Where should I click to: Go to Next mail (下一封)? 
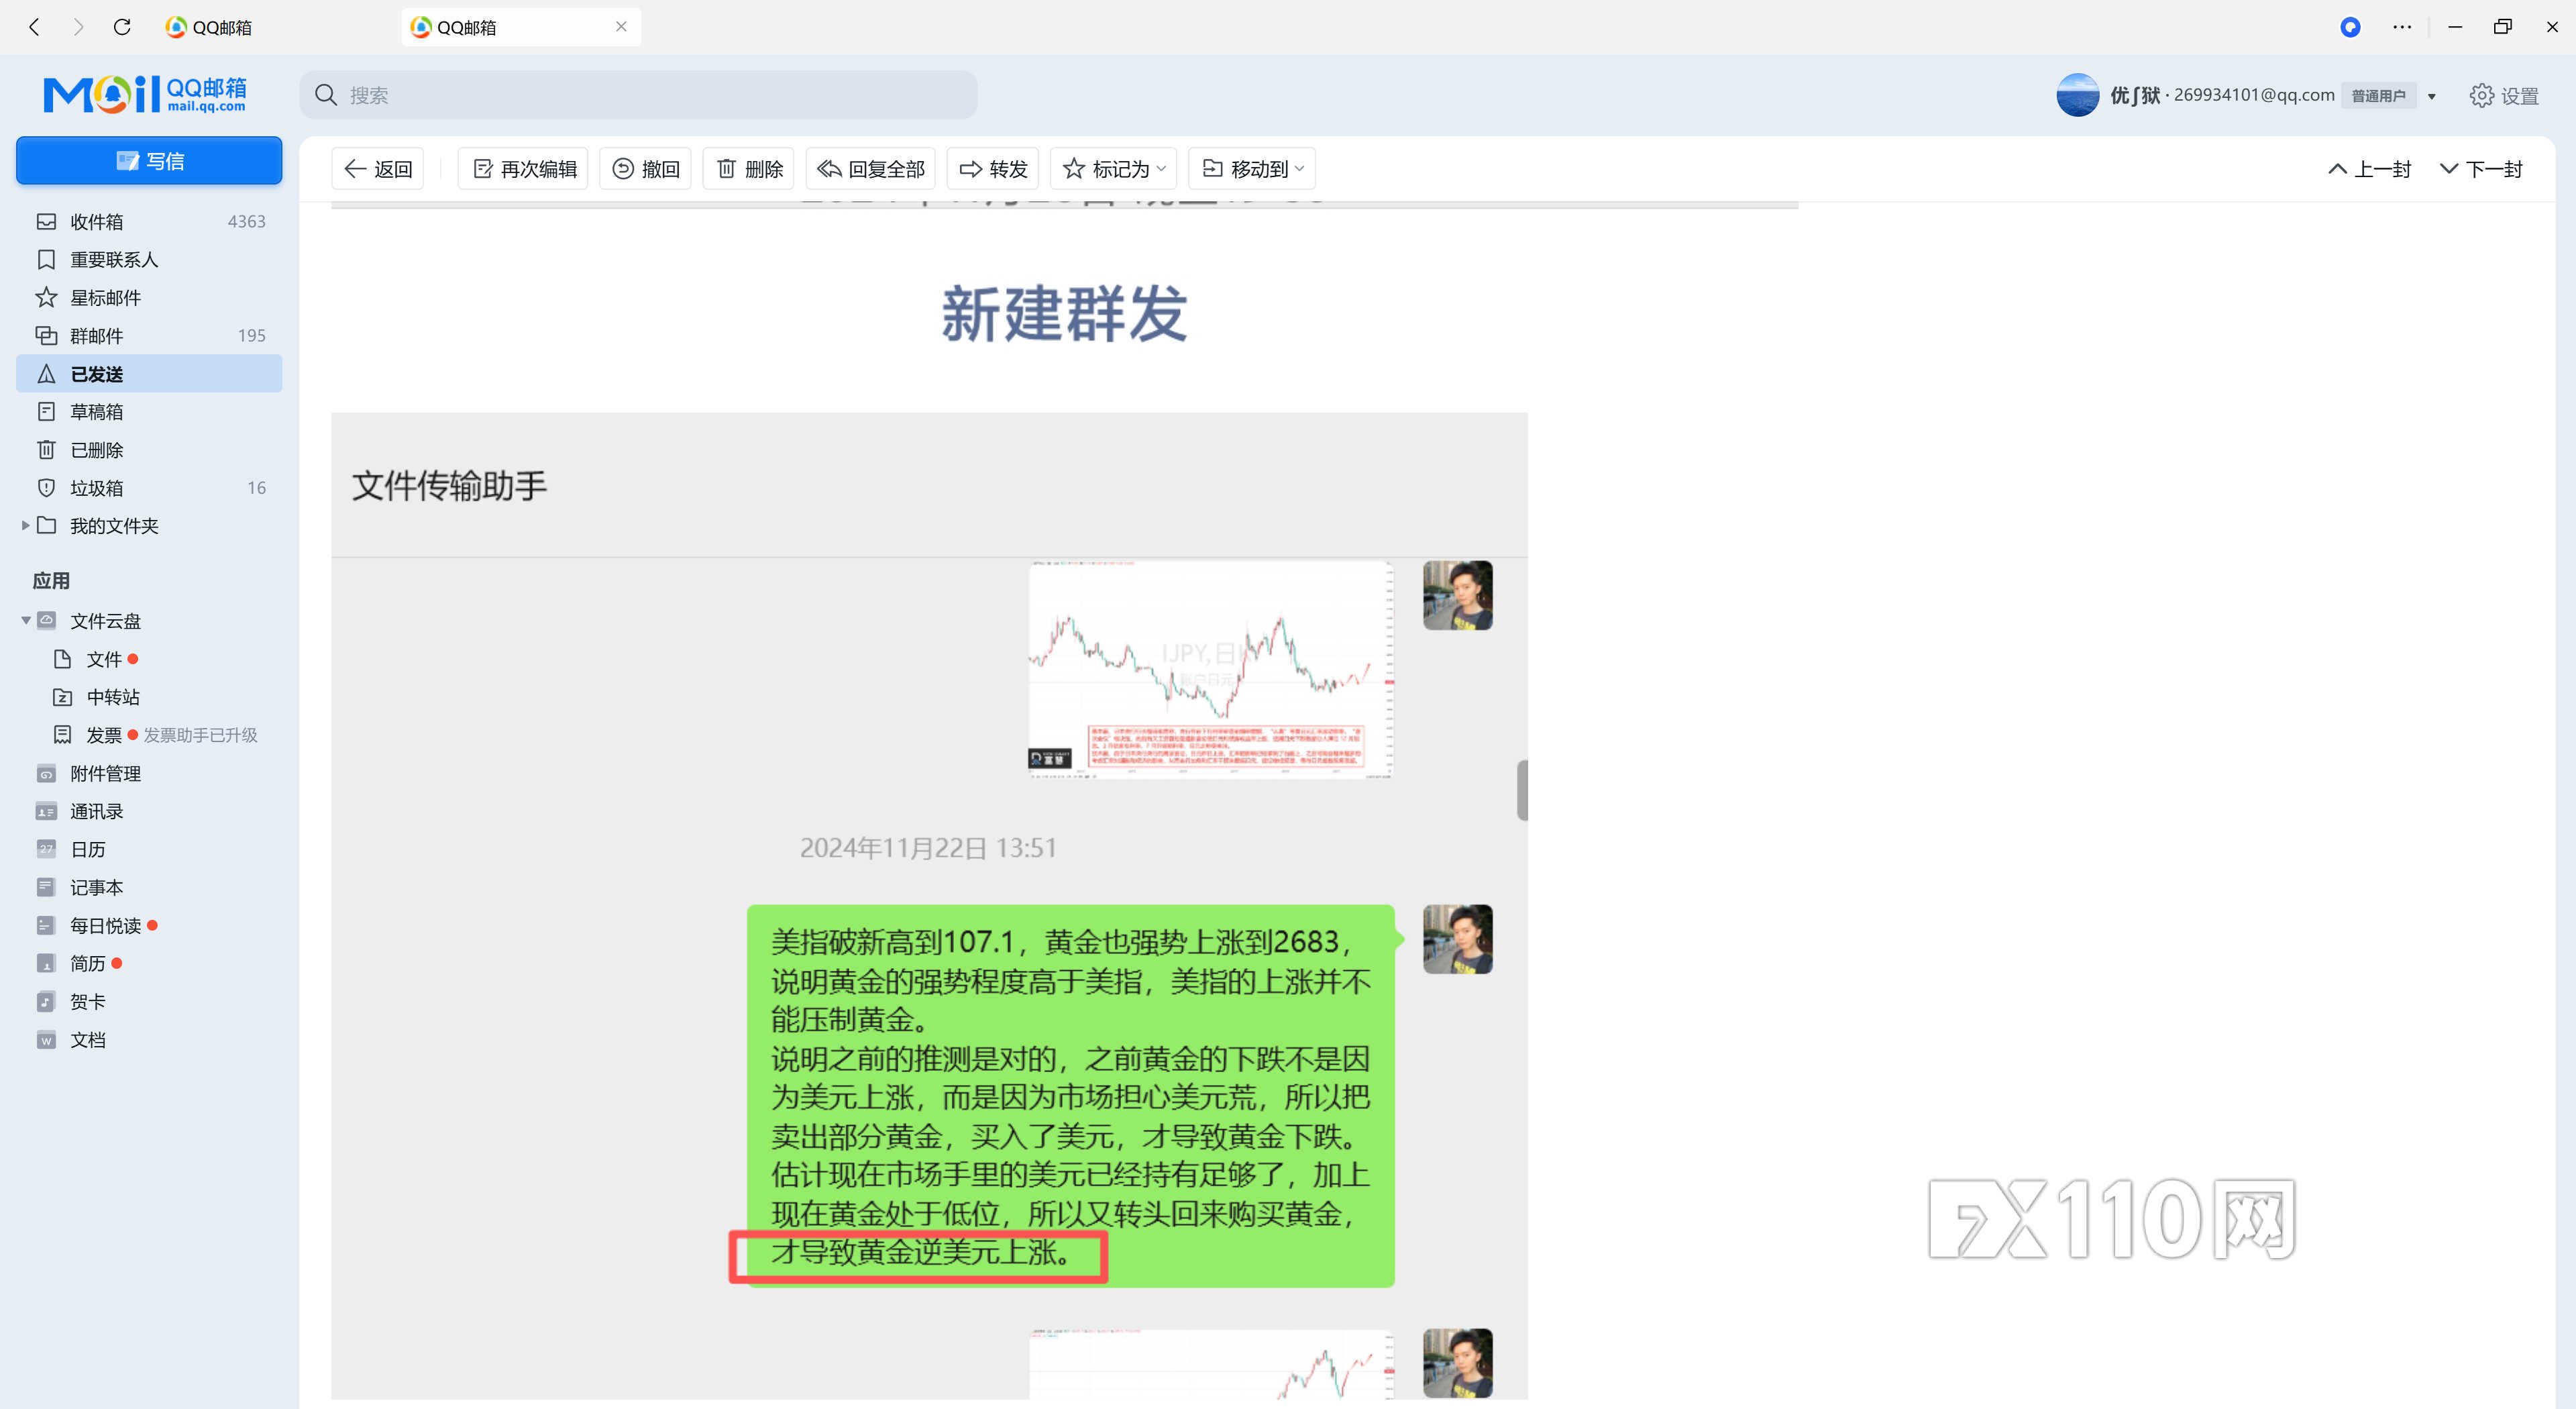[2480, 169]
